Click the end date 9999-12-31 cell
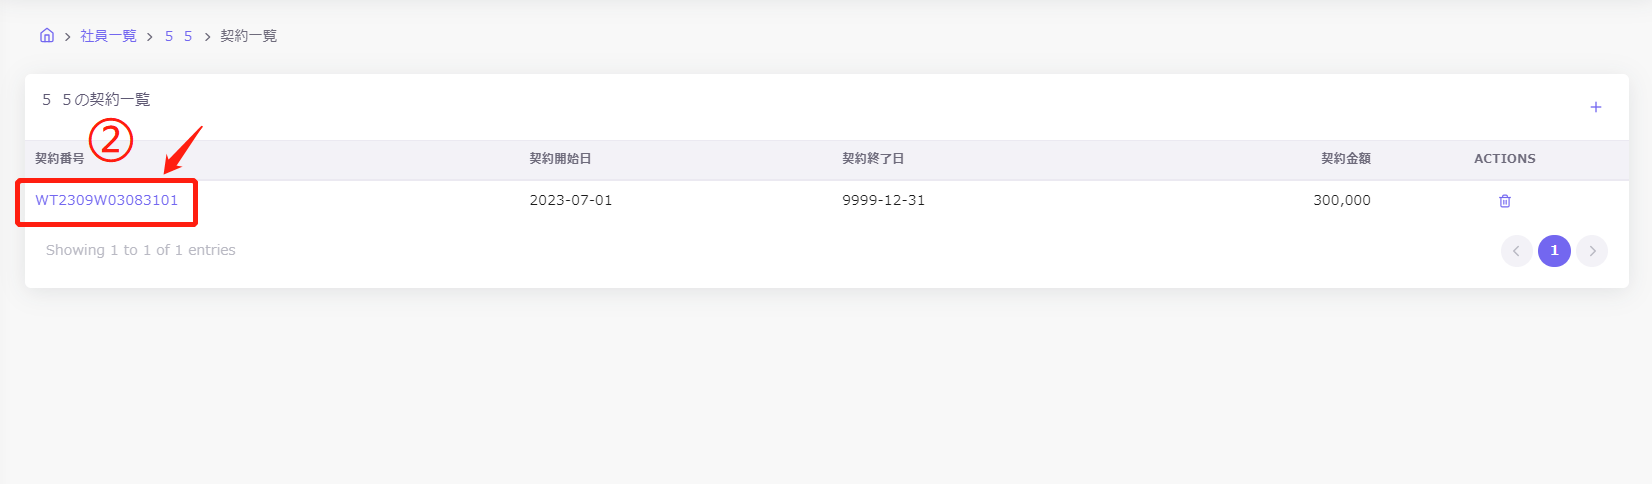The image size is (1652, 484). pyautogui.click(x=883, y=200)
